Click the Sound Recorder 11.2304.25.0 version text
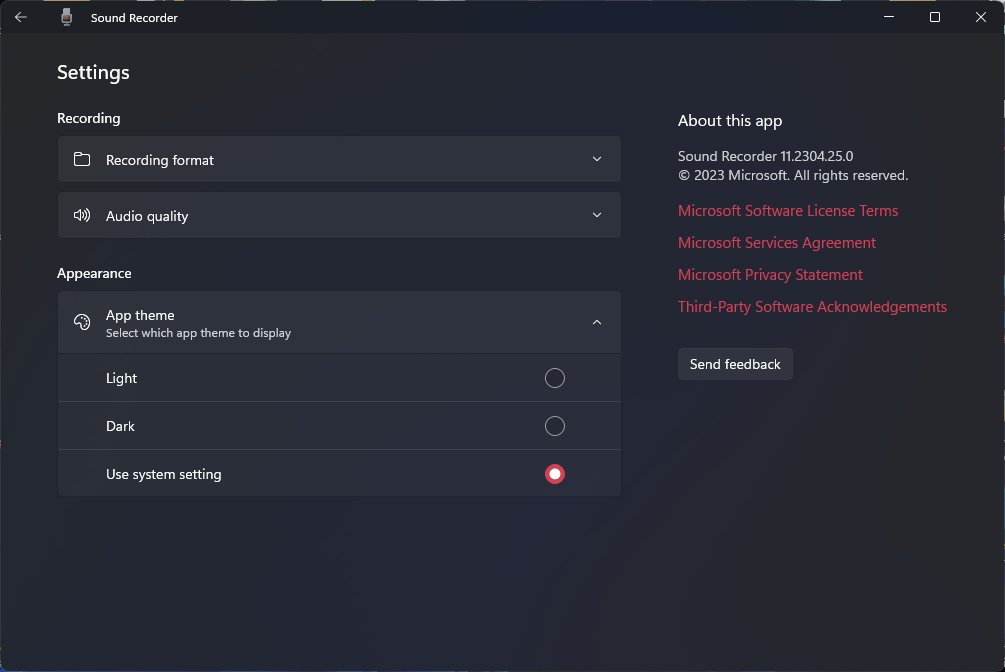The height and width of the screenshot is (672, 1005). coord(765,156)
